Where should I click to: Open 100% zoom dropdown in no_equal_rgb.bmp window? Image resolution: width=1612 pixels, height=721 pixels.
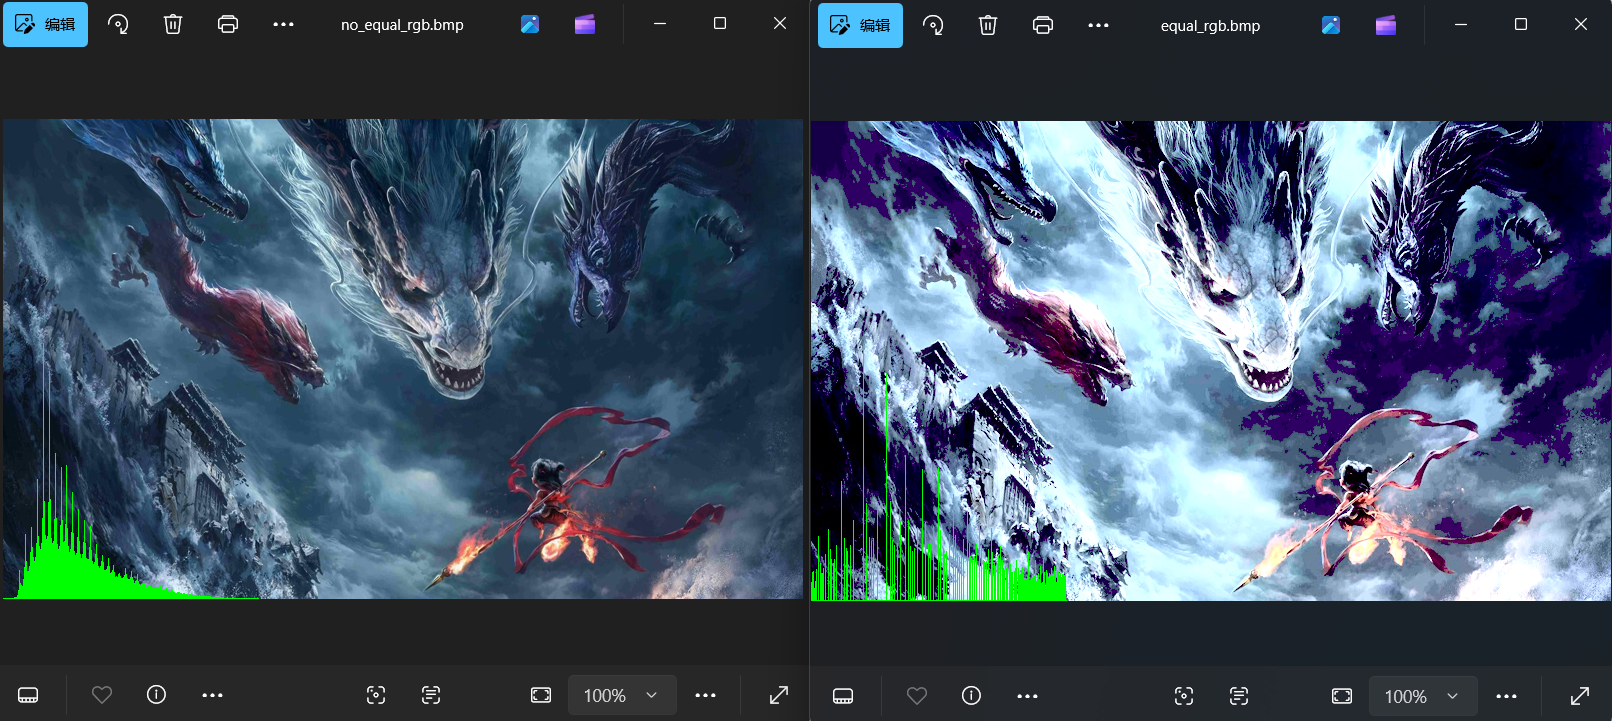coord(622,695)
